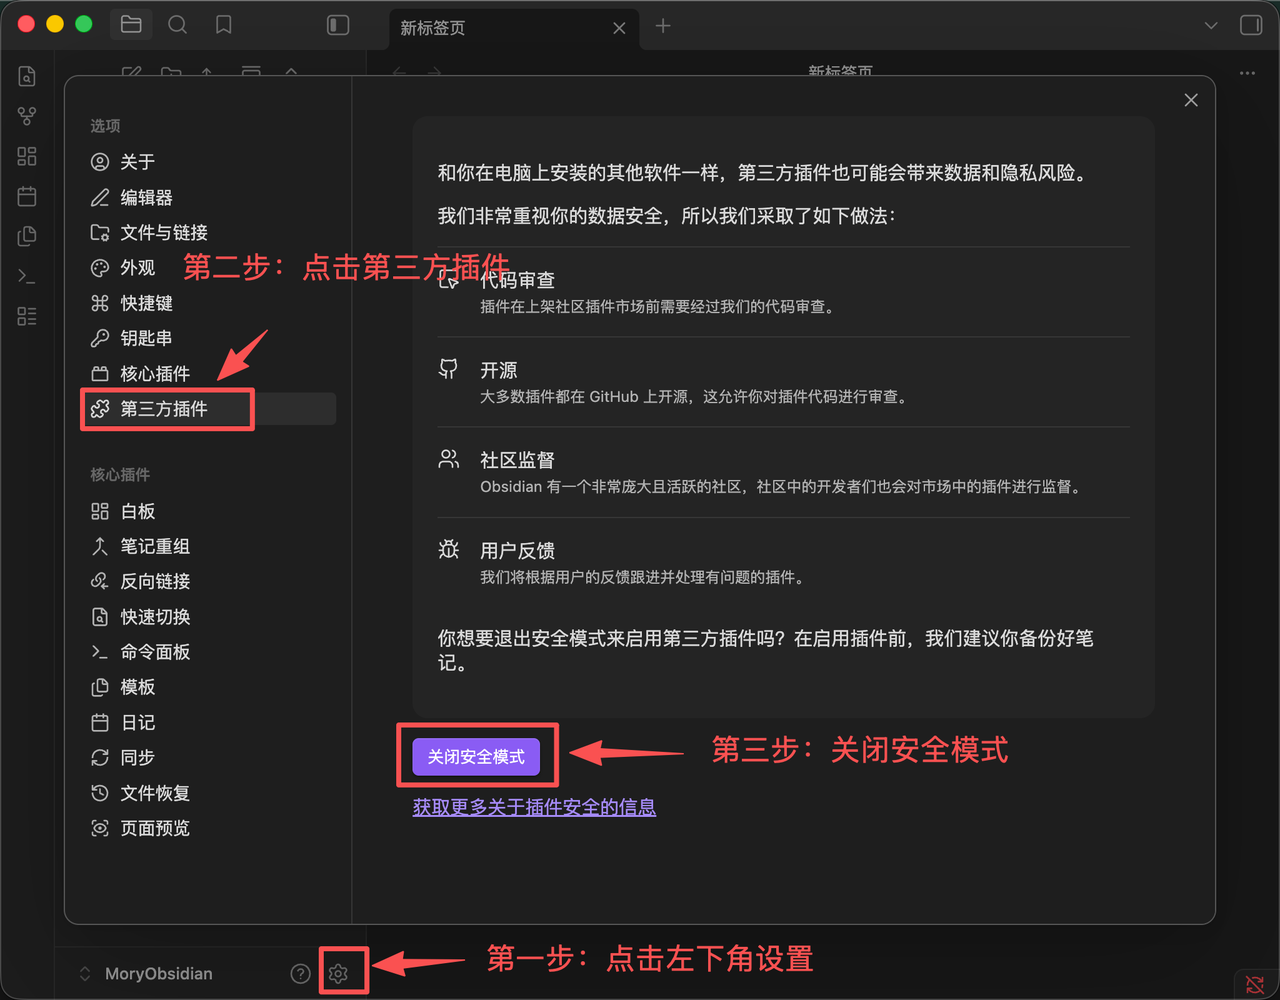The image size is (1280, 1000).
Task: Toggle the right sidebar panel icon
Action: click(x=1251, y=25)
